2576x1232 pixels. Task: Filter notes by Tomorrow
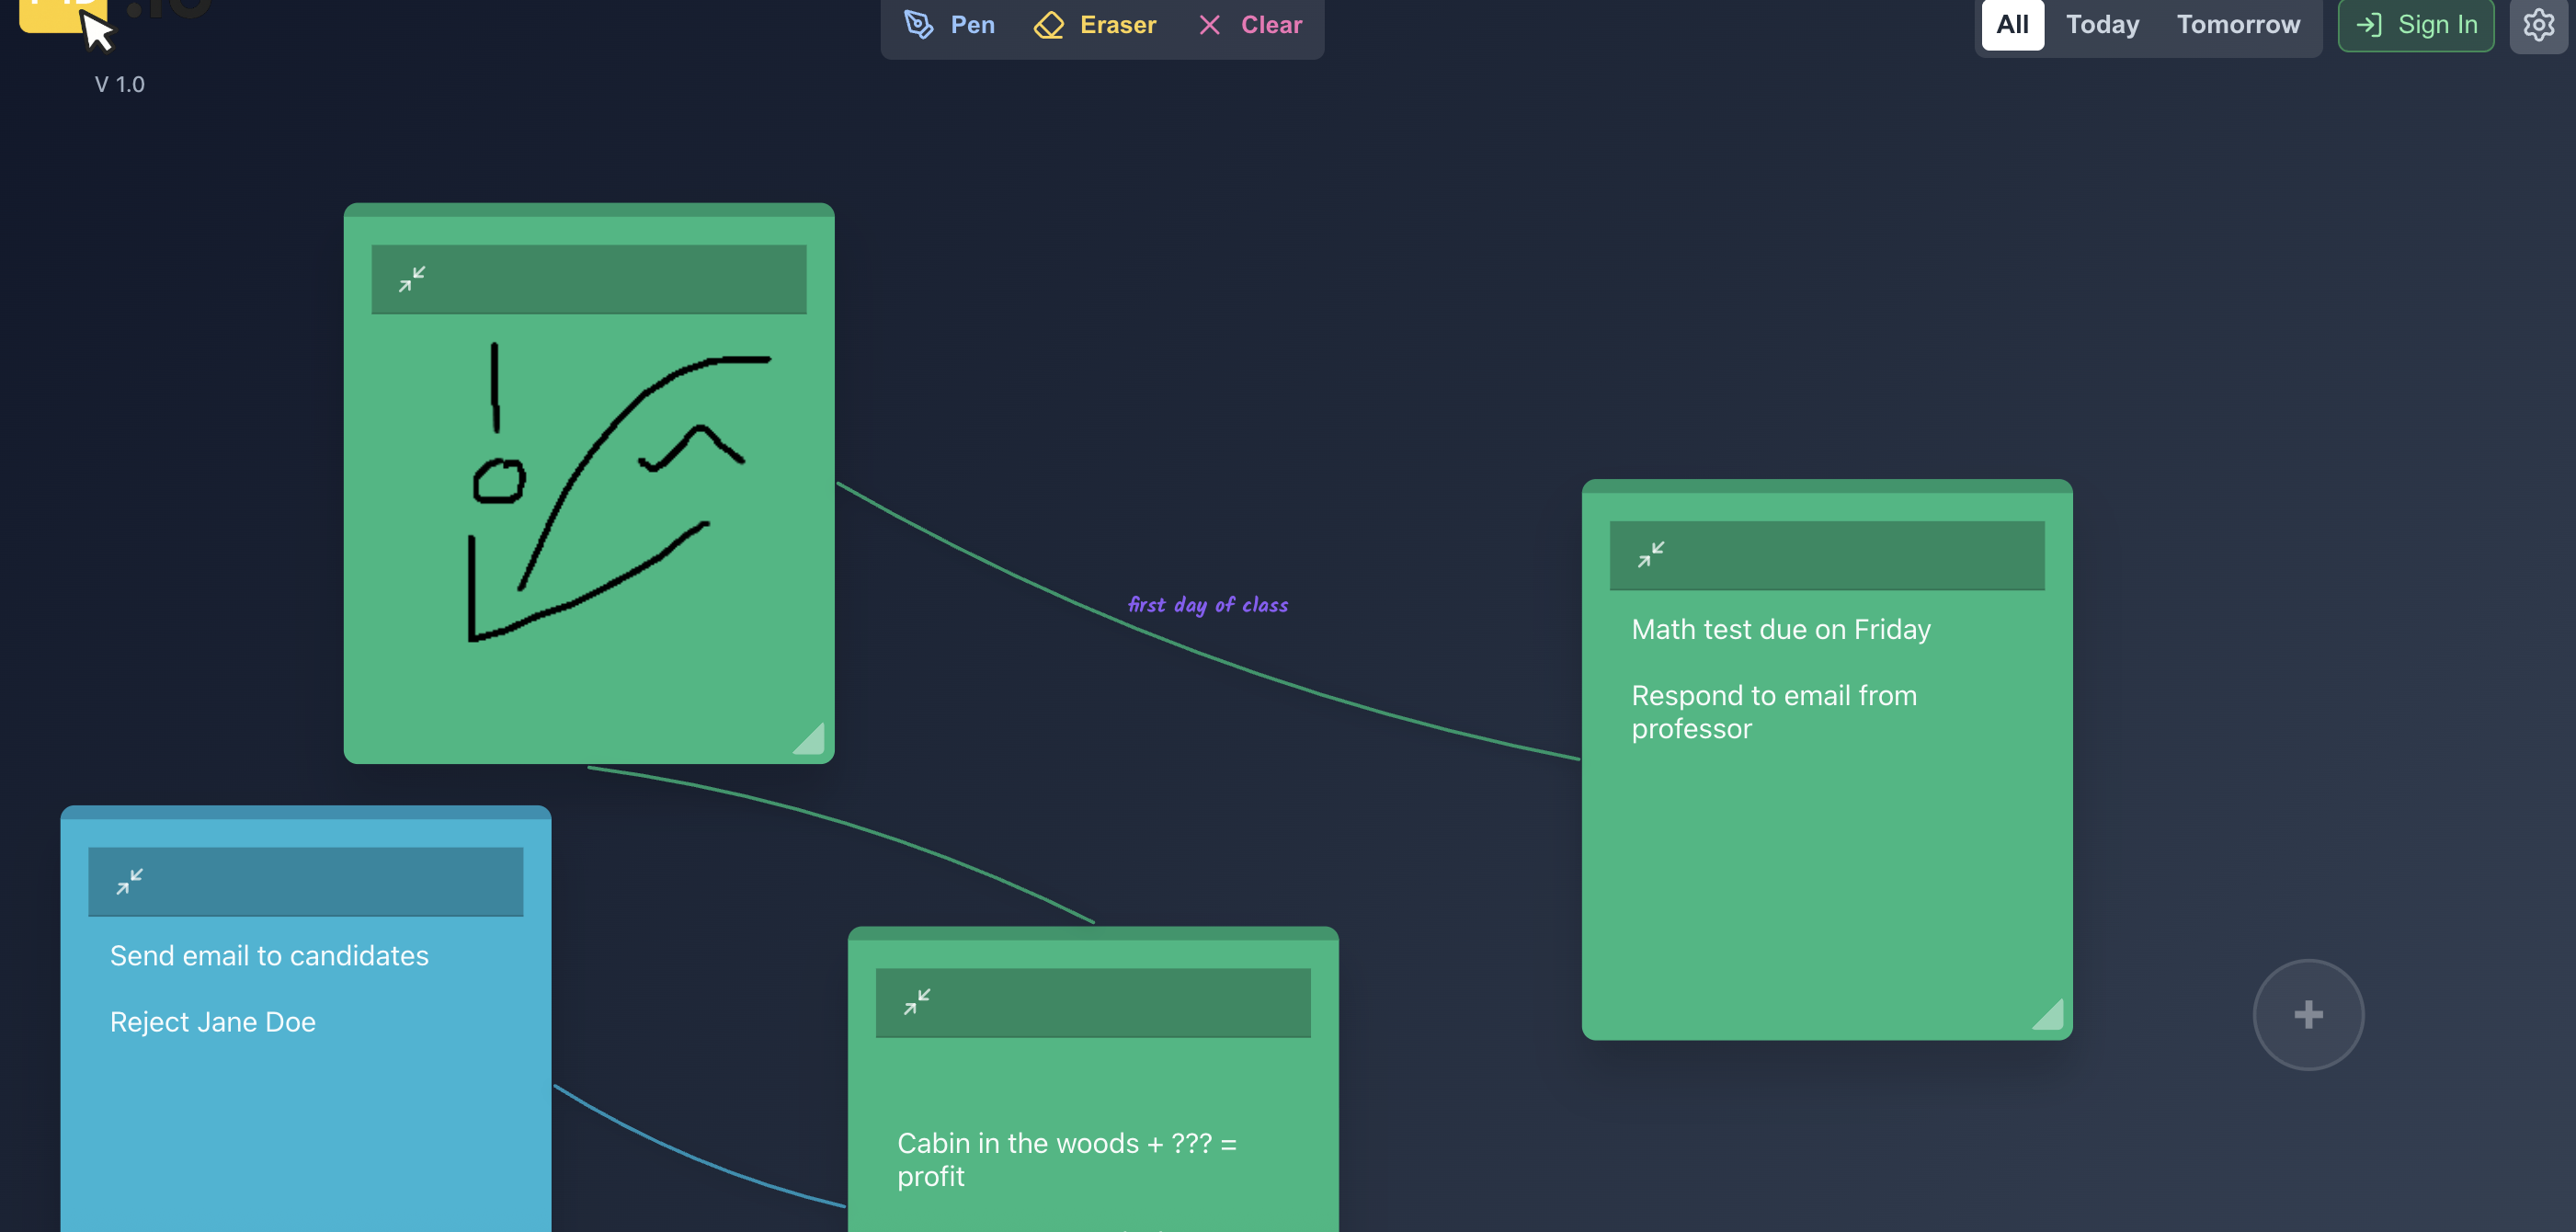click(2238, 25)
